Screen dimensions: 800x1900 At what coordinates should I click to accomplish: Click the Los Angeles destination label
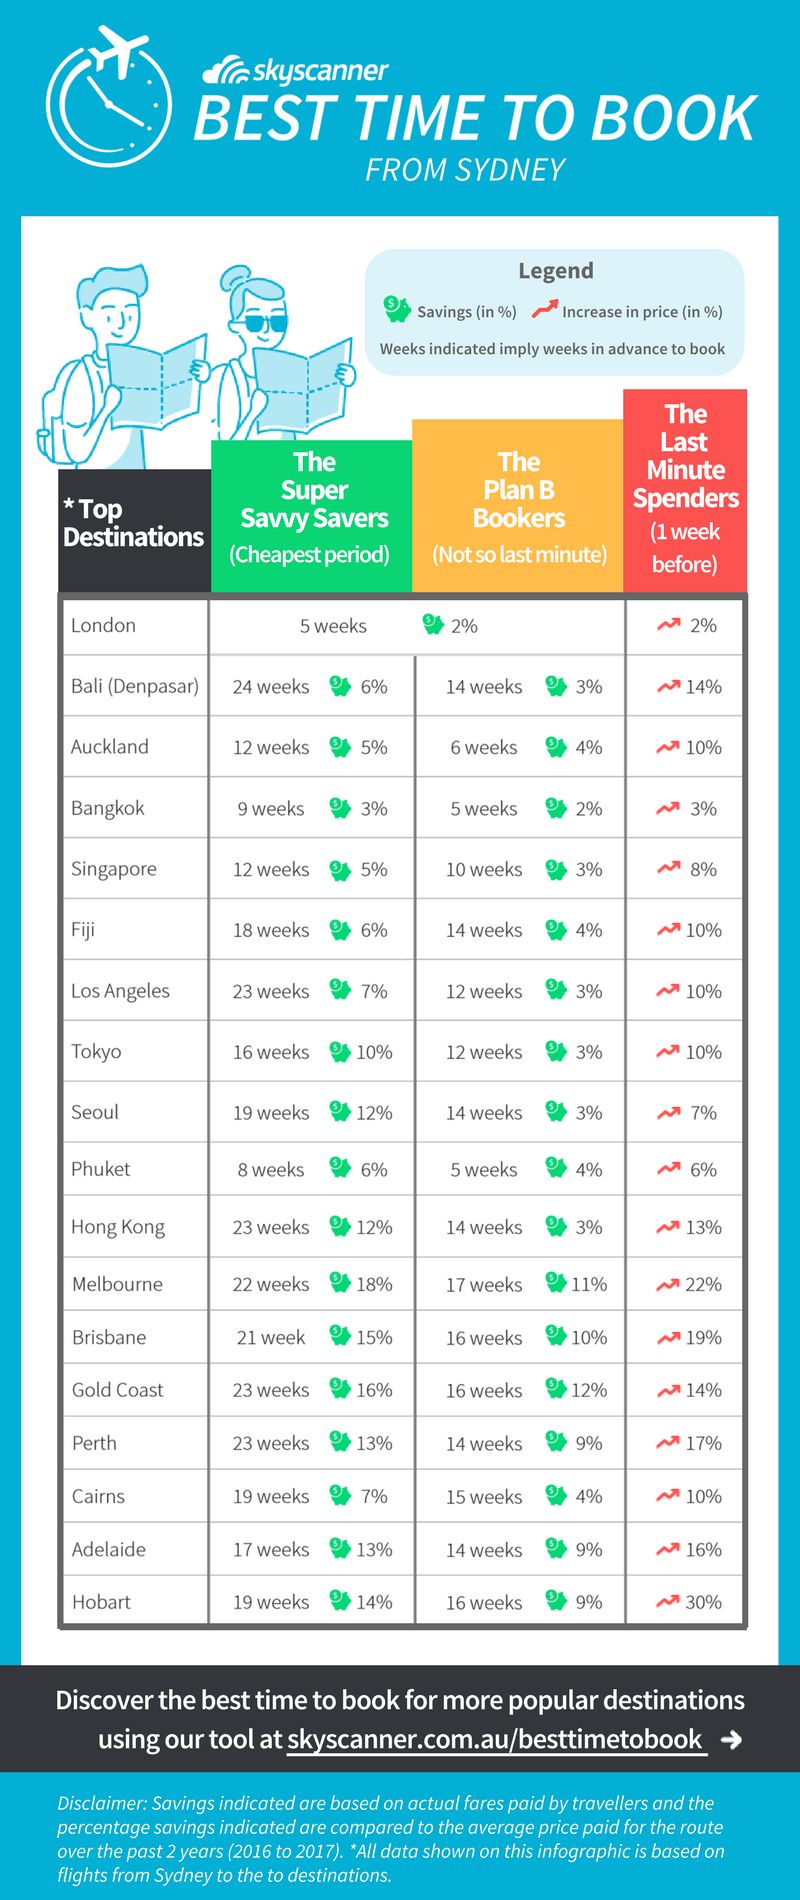coord(120,991)
